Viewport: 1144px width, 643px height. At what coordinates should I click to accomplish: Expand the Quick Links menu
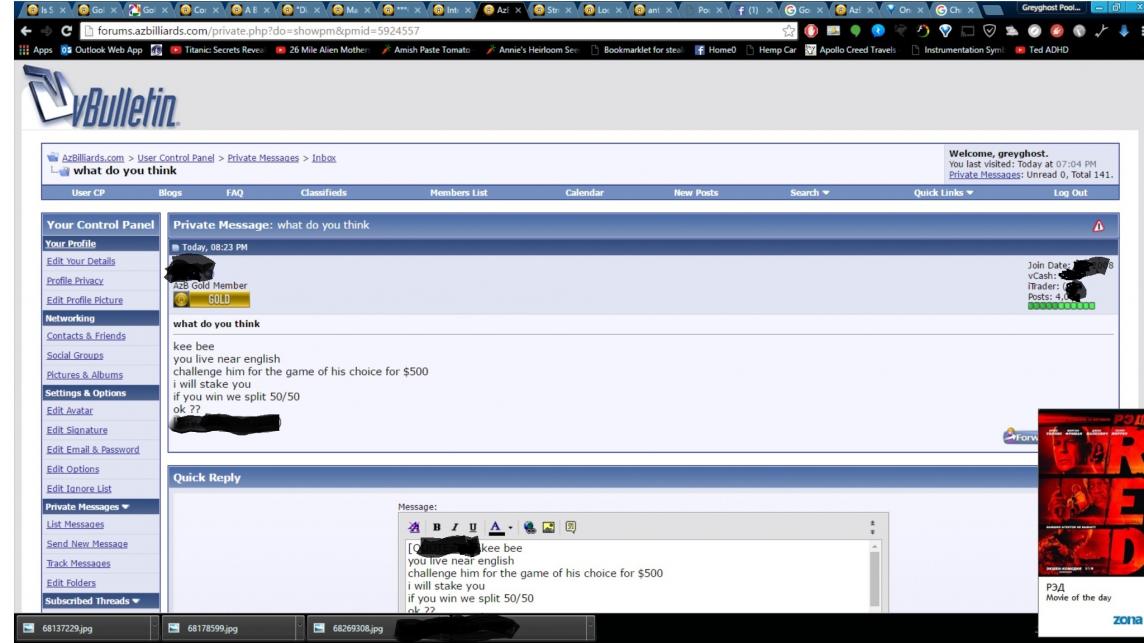tap(943, 193)
